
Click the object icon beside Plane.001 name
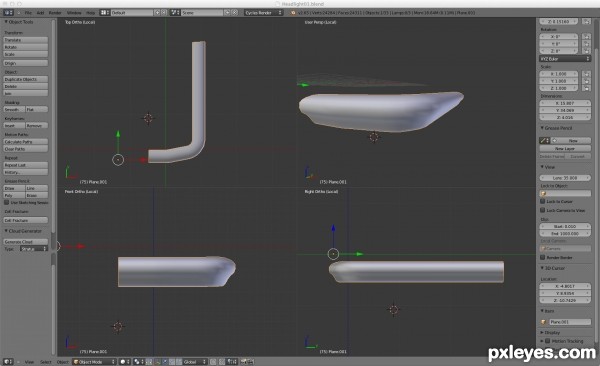click(543, 322)
